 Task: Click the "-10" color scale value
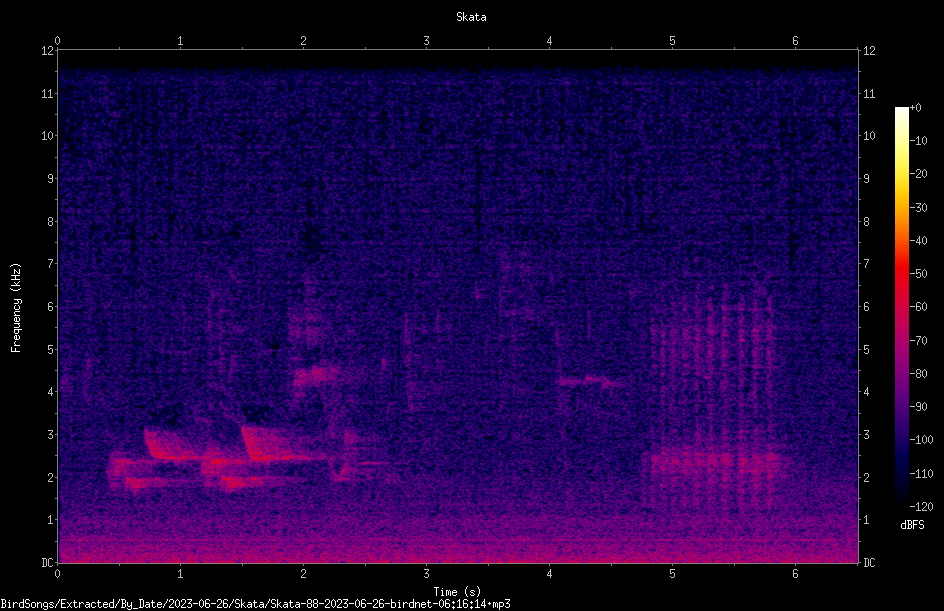click(918, 141)
